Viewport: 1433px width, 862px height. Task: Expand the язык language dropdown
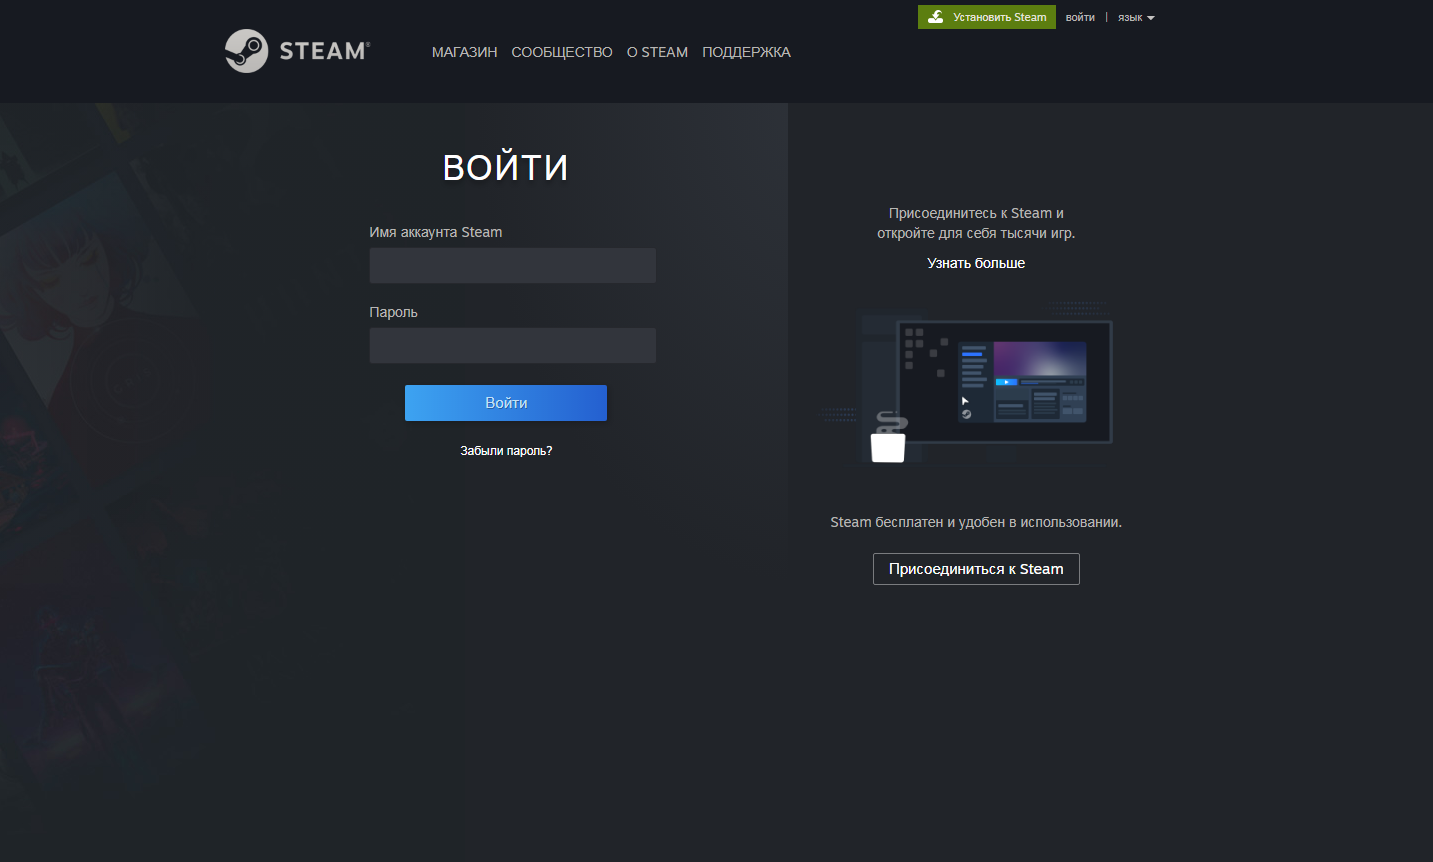coord(1136,17)
